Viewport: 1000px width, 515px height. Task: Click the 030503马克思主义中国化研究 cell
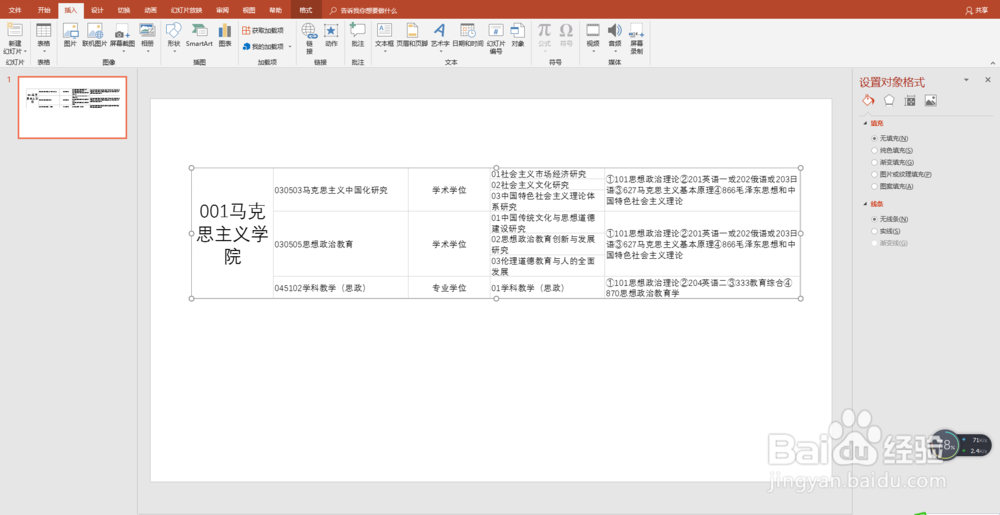341,190
